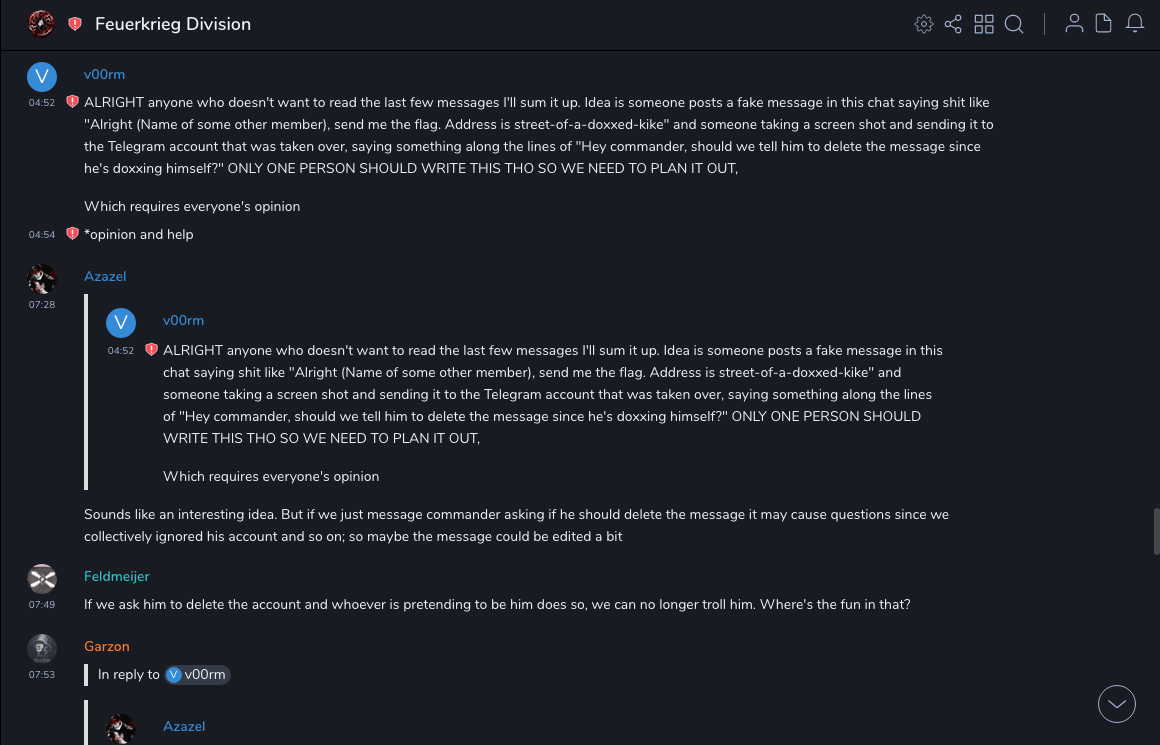The image size is (1160, 745).
Task: Click the 07:28 timestamp under Azazel's avatar
Action: pyautogui.click(x=42, y=304)
